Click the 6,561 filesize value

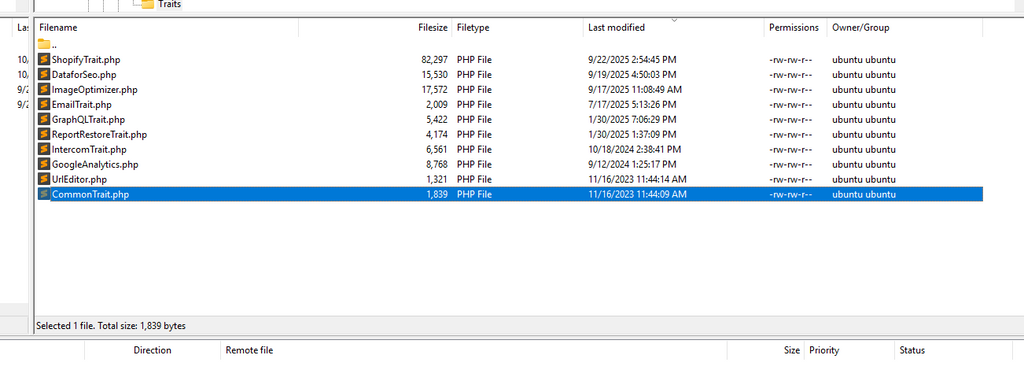click(438, 150)
